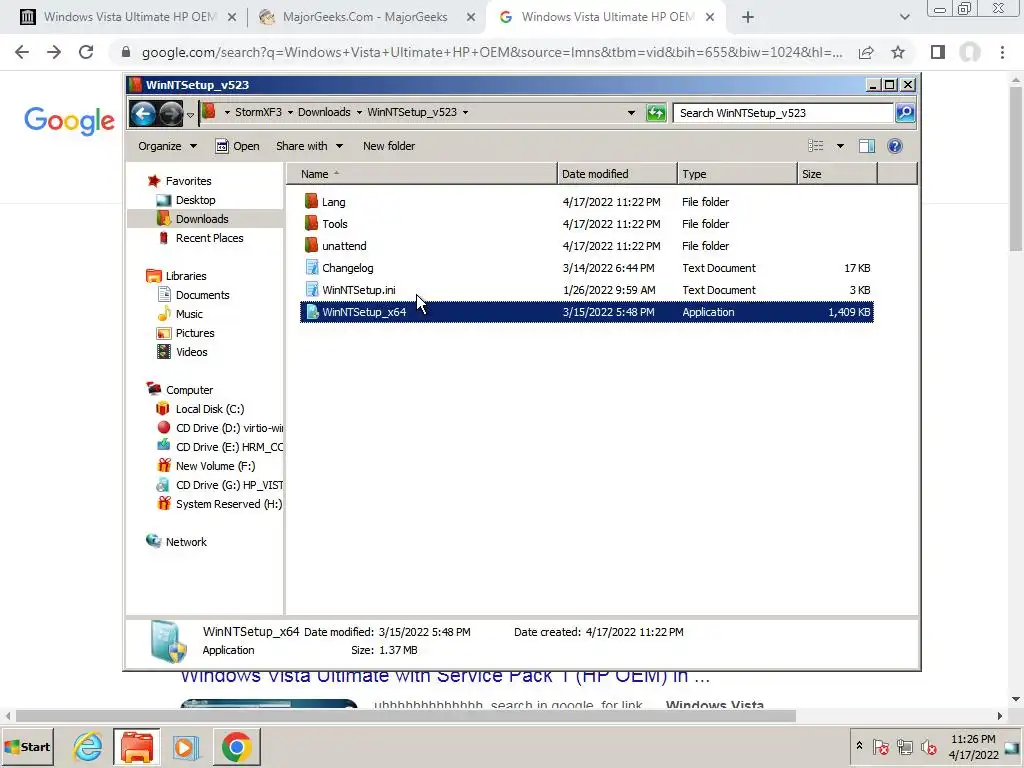Open CD Drive (G:) HP_VIST
The image size is (1024, 768).
220,485
